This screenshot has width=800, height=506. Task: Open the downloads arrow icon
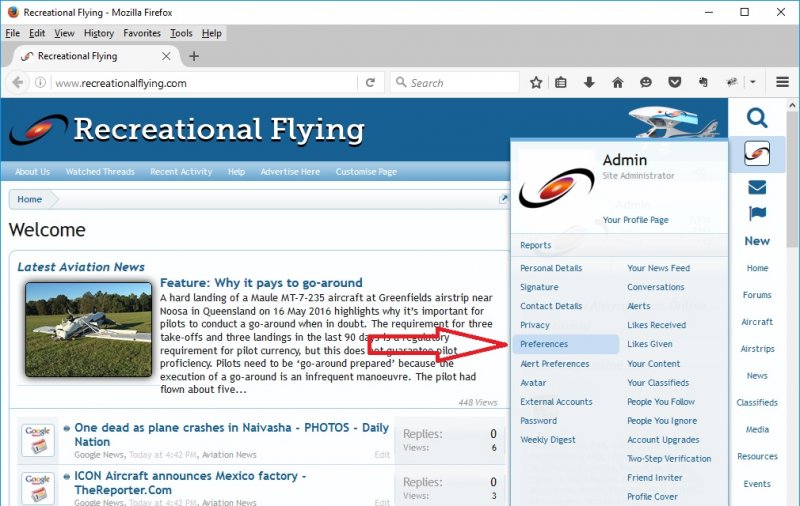point(589,83)
